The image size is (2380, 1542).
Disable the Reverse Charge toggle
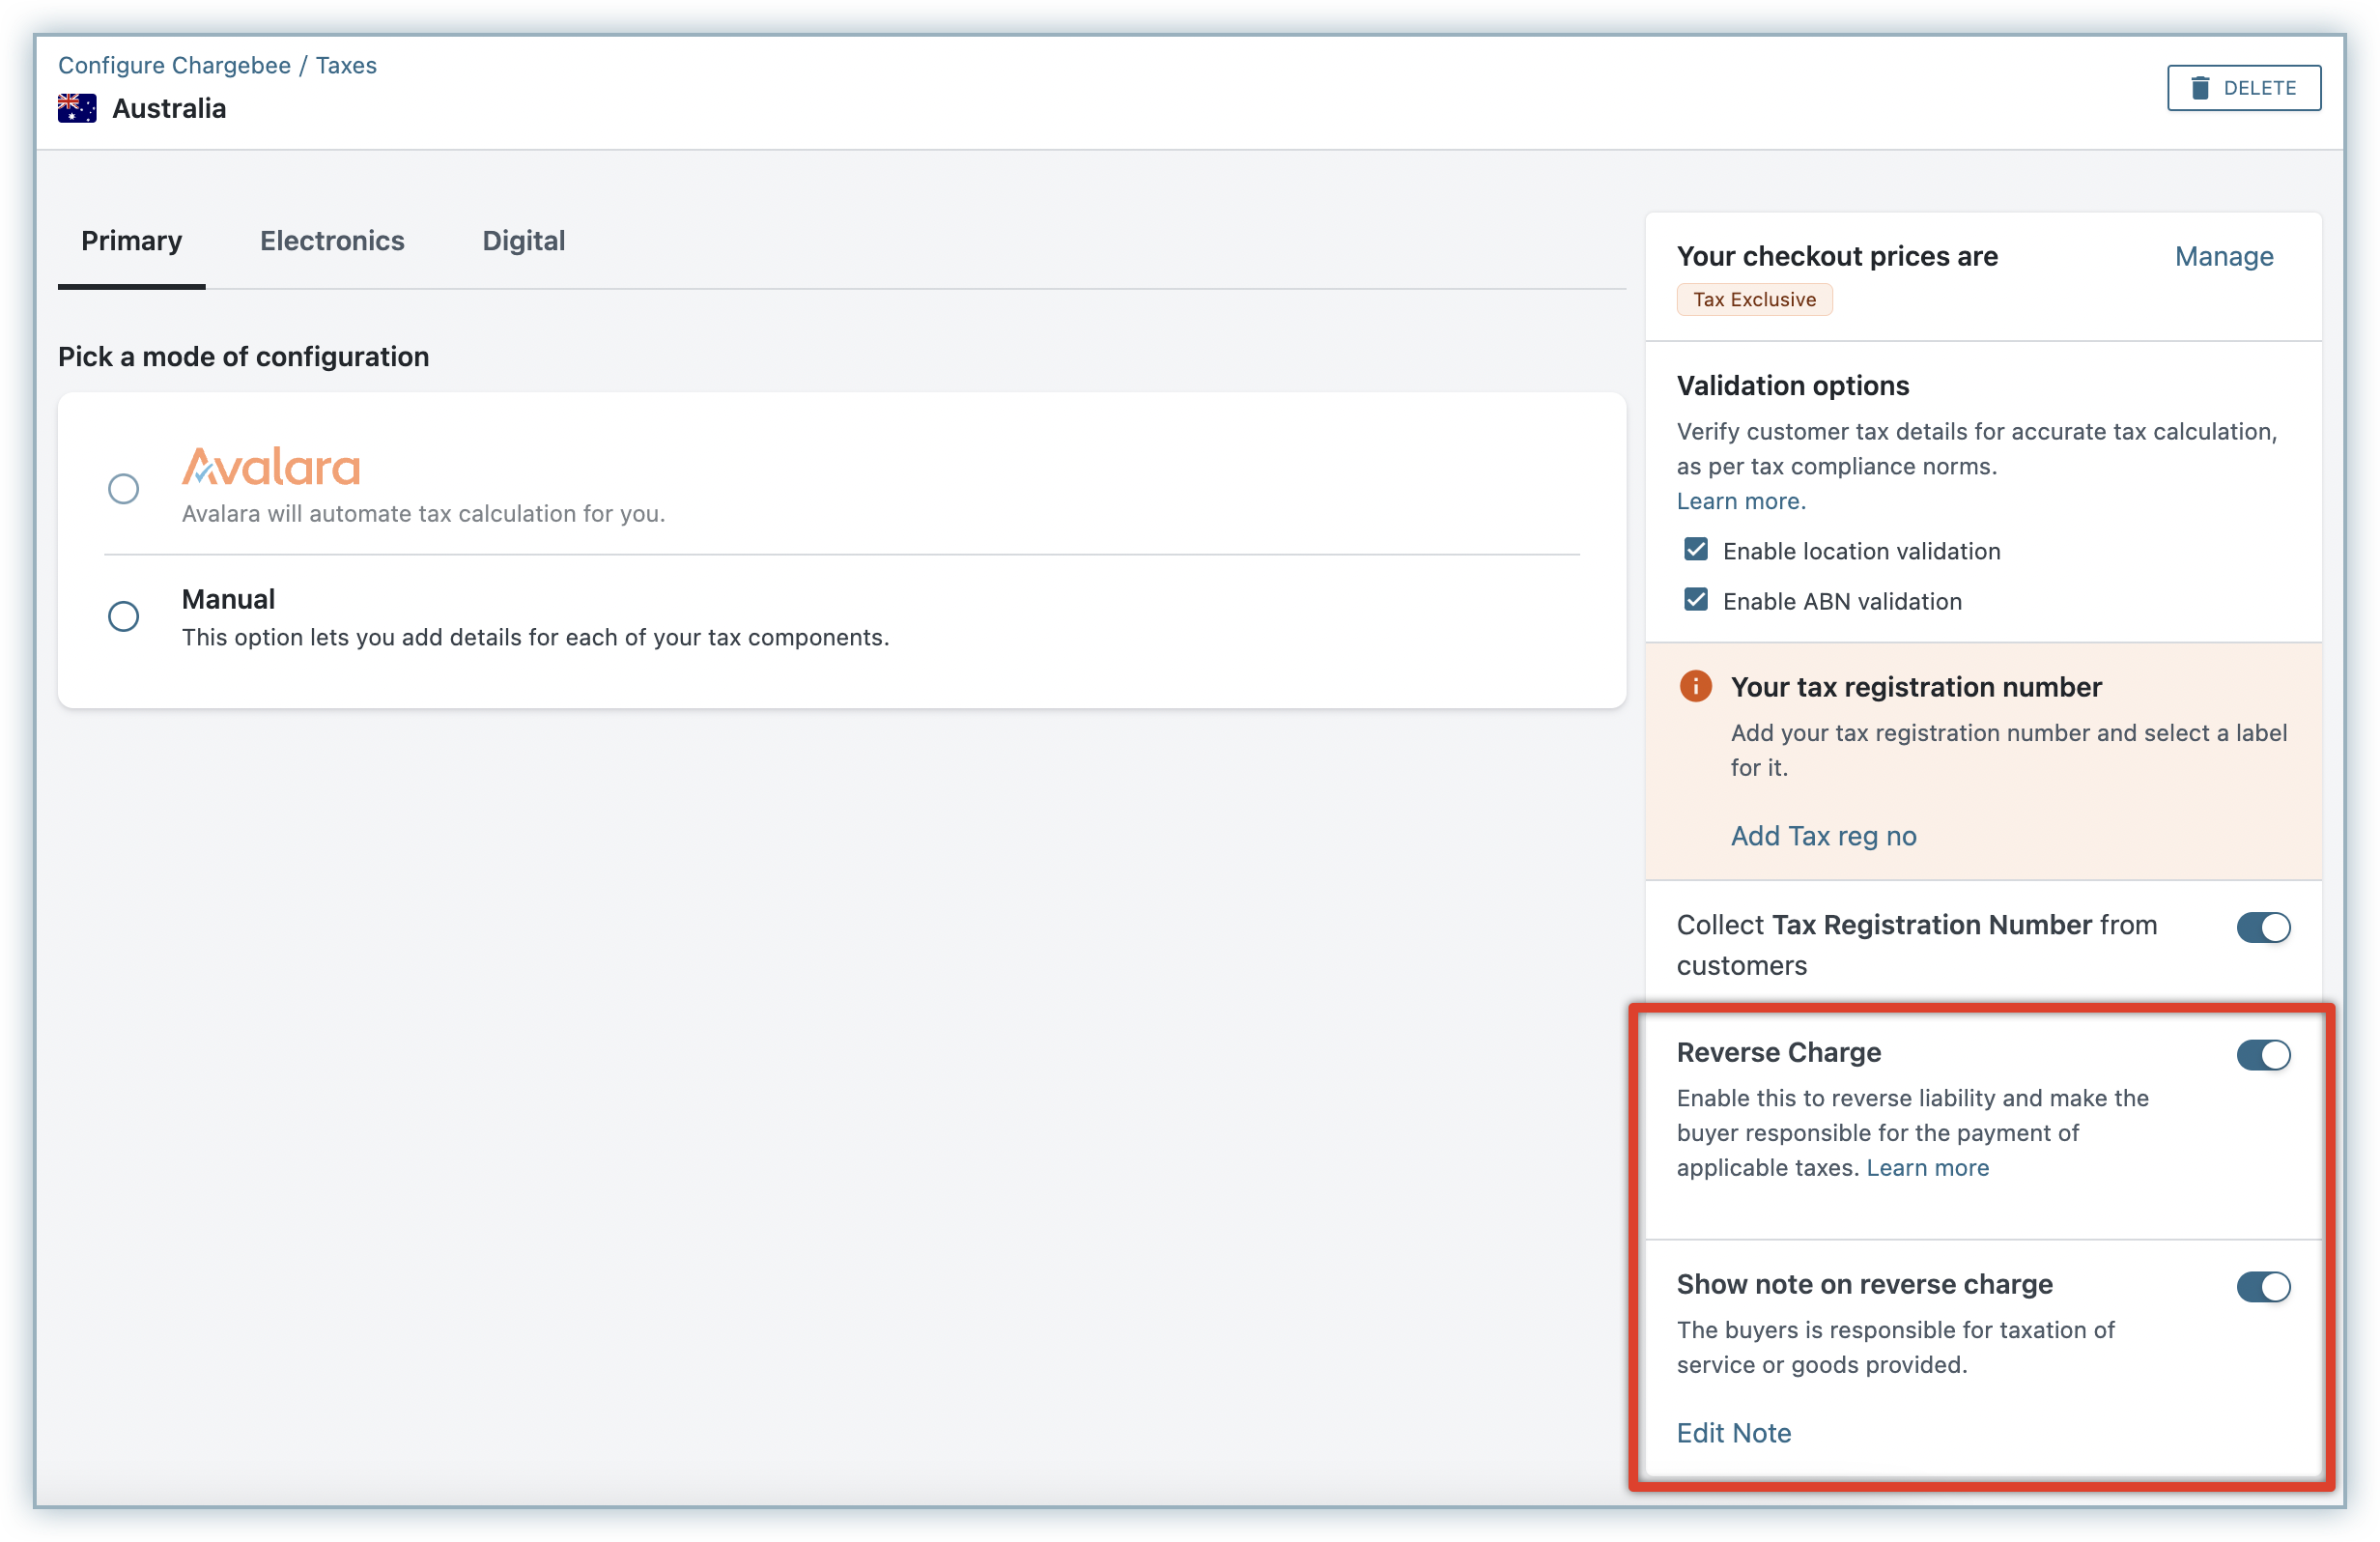click(x=2263, y=1054)
